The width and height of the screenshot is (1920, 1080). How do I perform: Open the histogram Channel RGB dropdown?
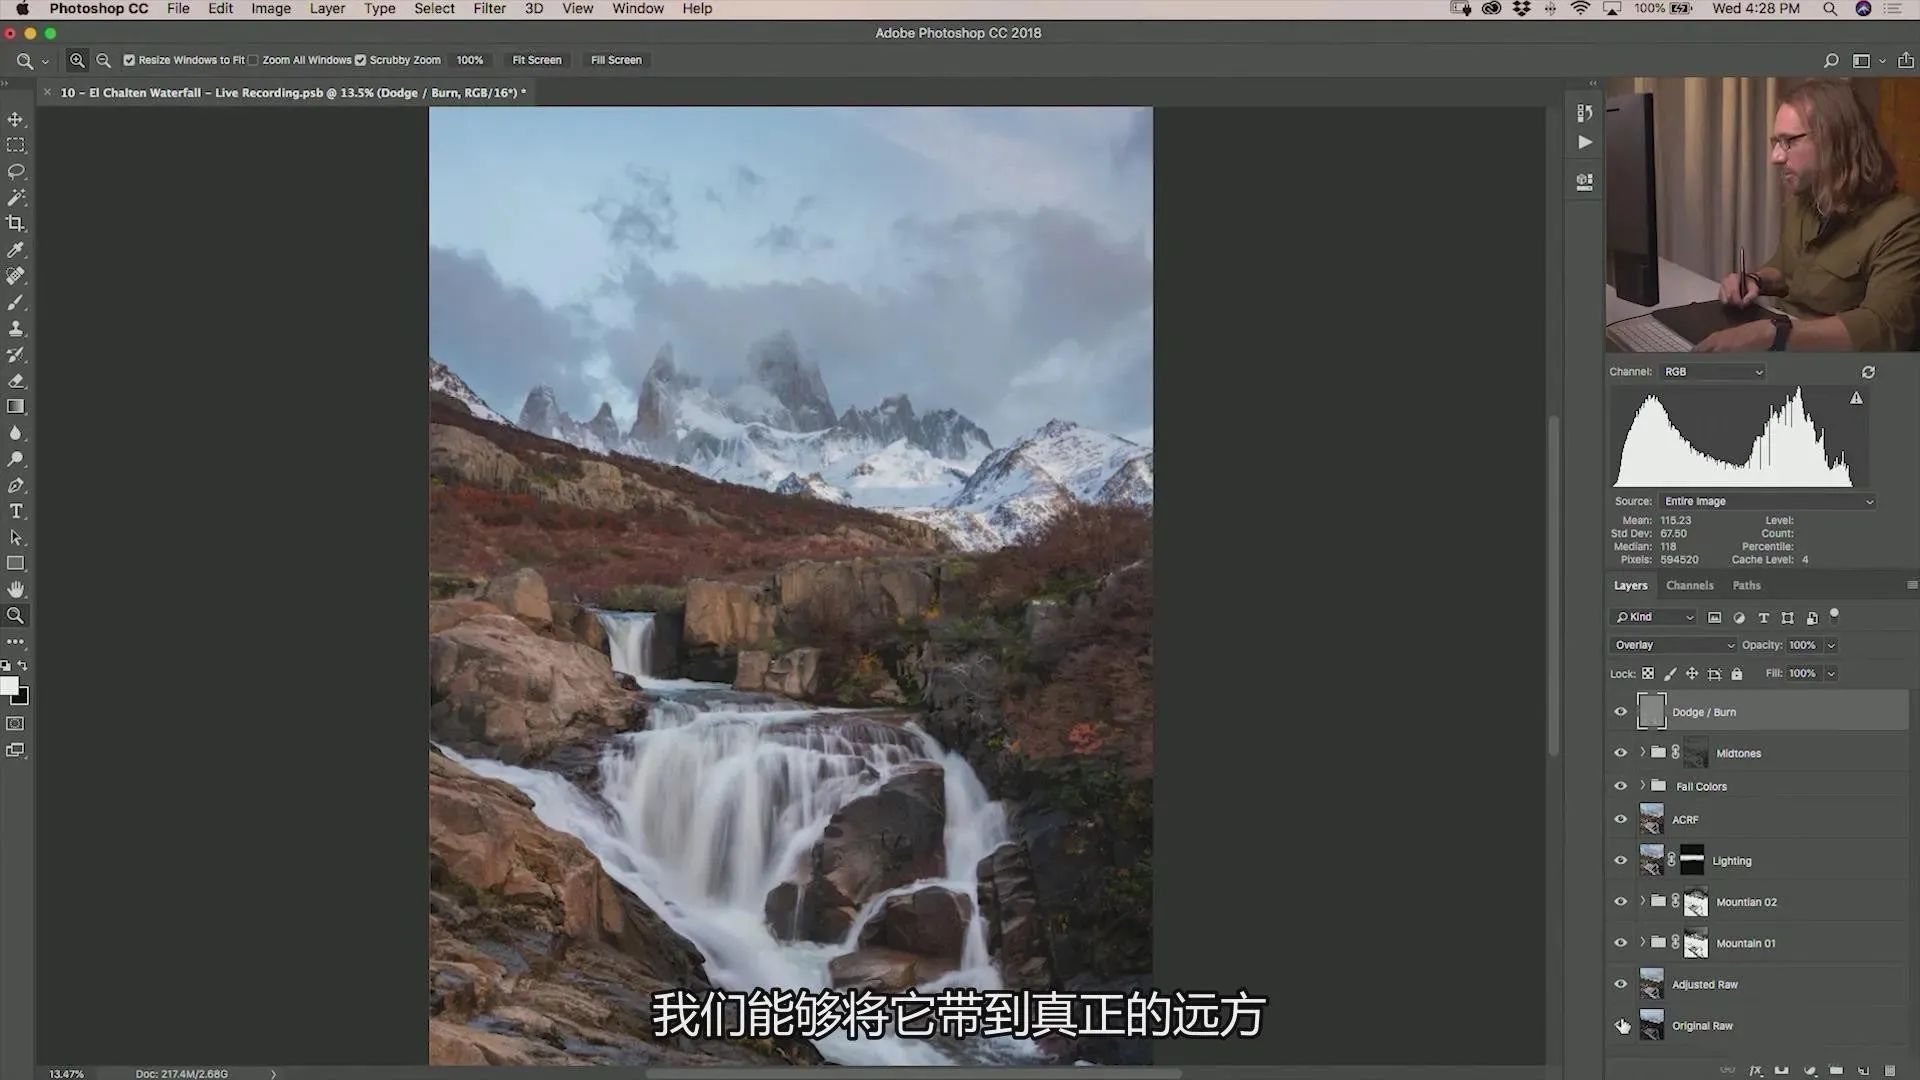pyautogui.click(x=1712, y=372)
